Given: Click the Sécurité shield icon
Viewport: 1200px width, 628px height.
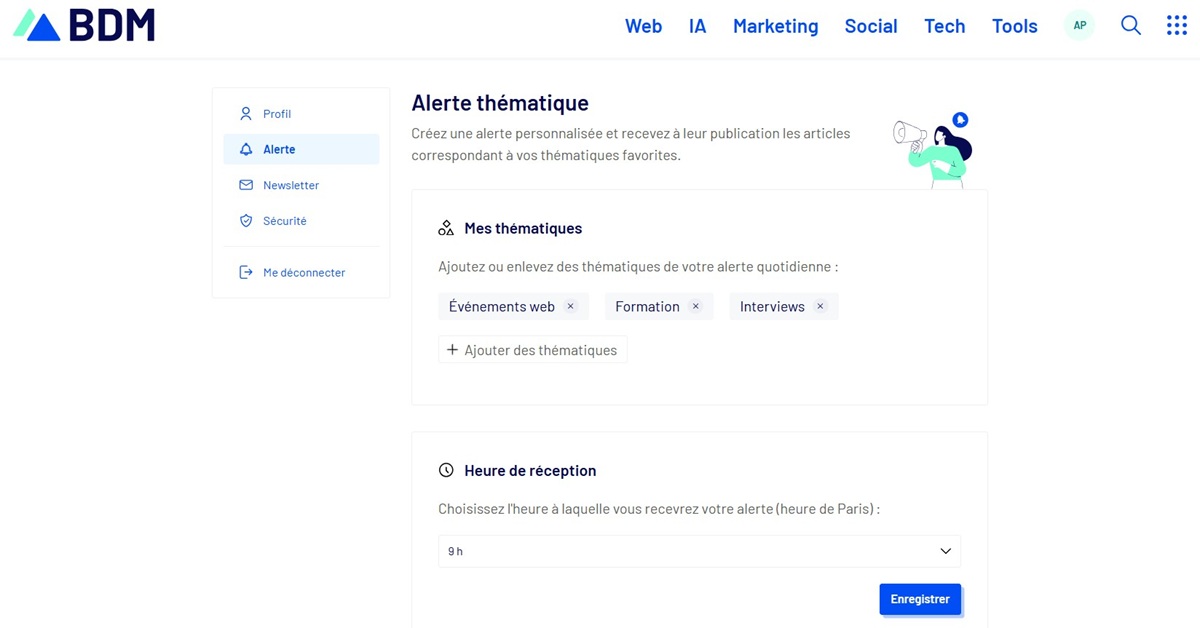Looking at the screenshot, I should point(246,221).
